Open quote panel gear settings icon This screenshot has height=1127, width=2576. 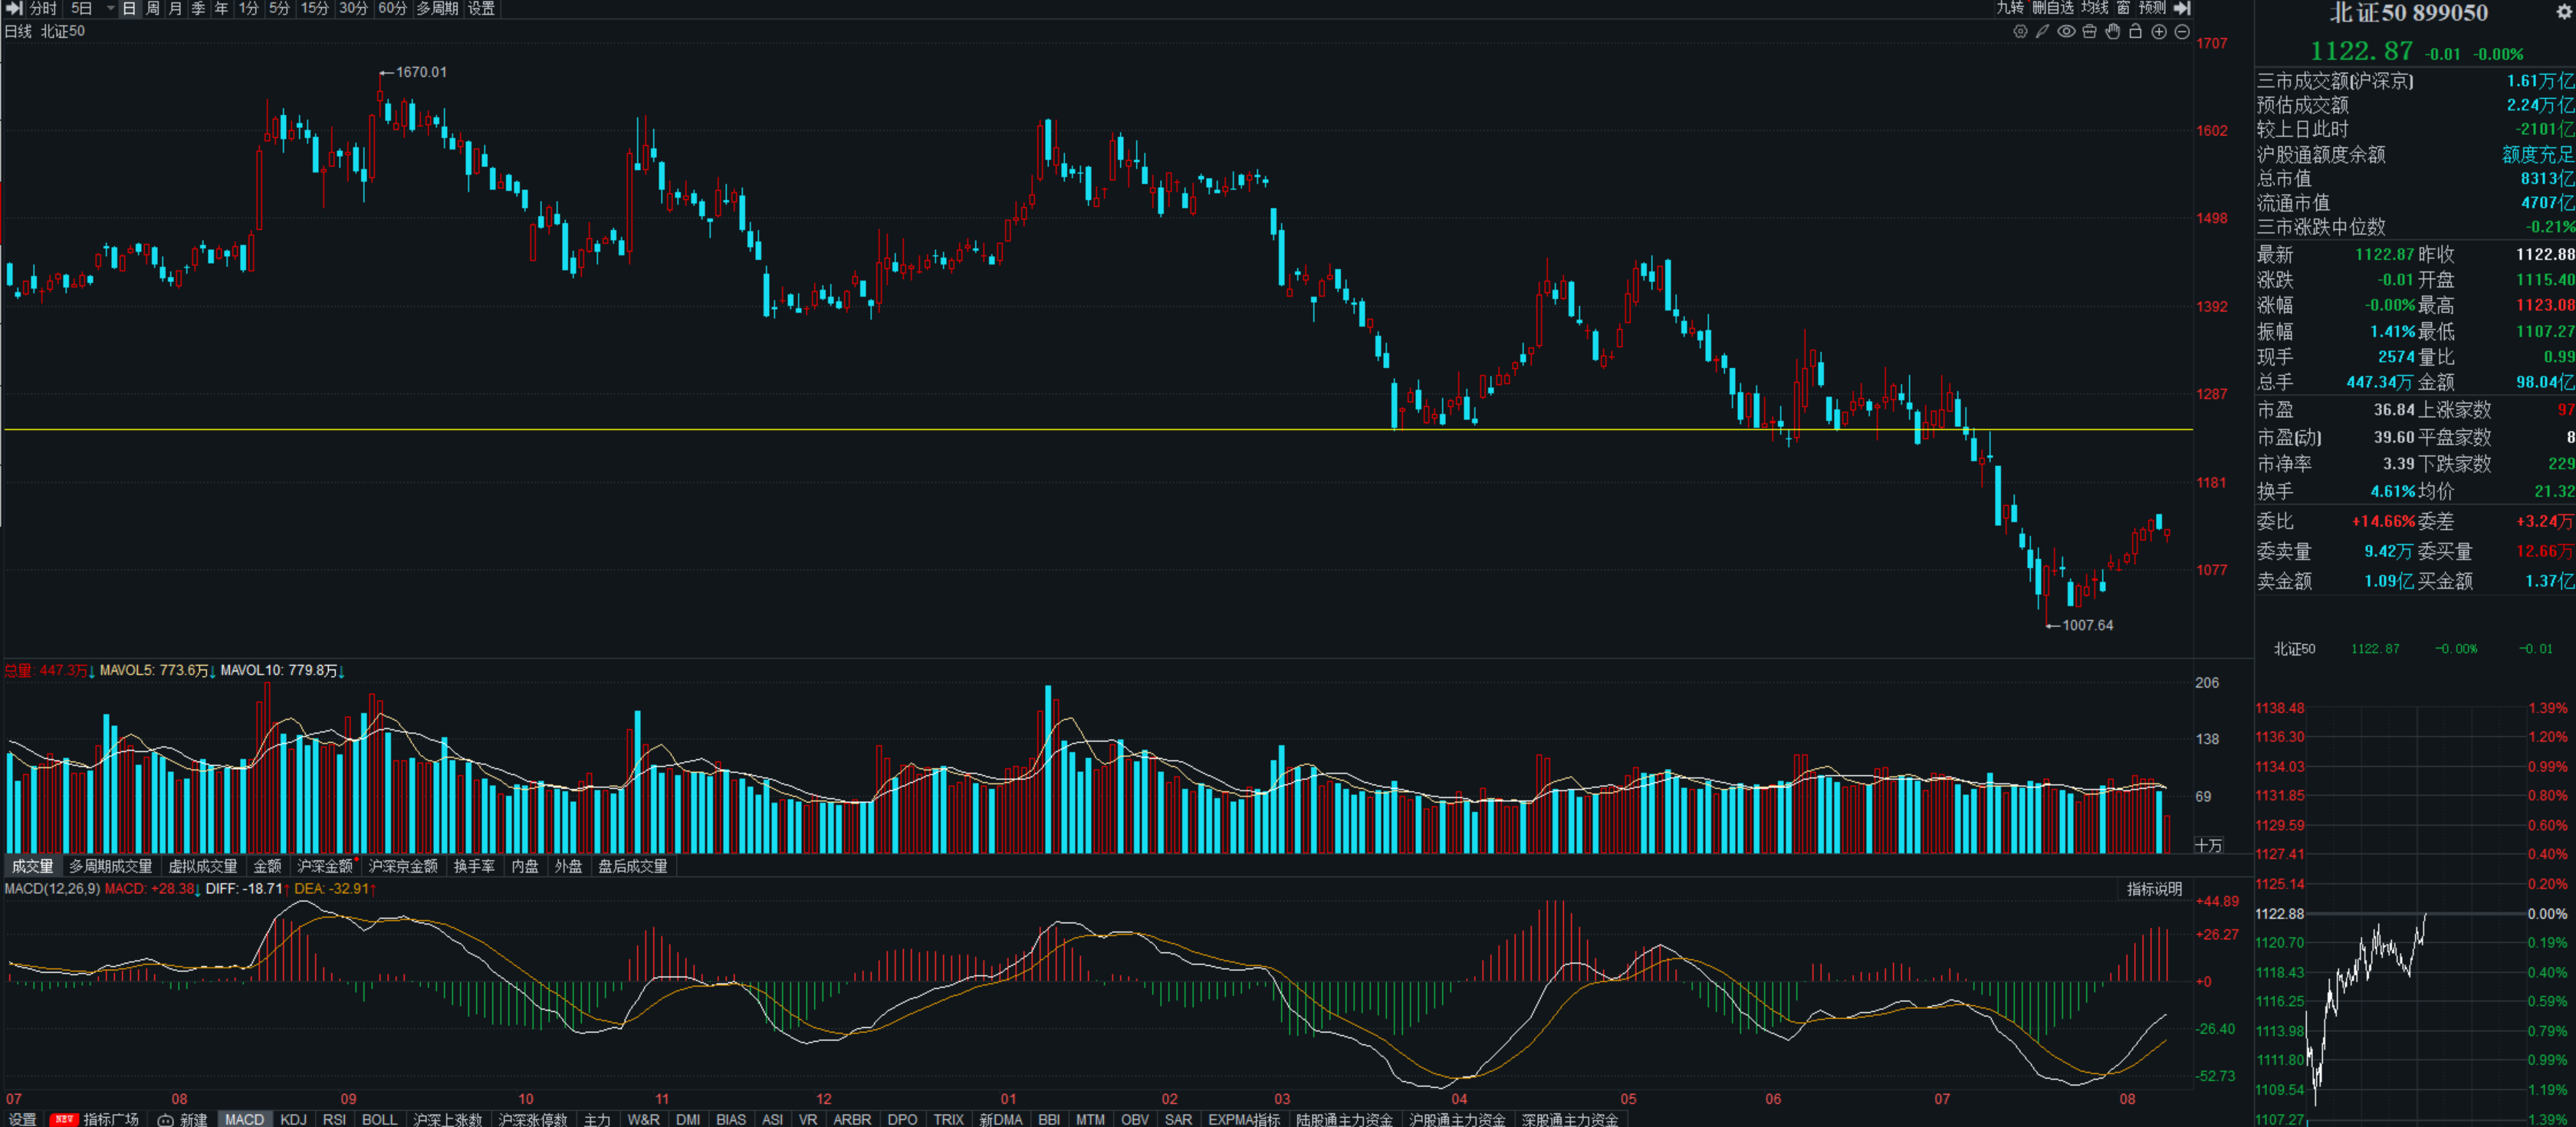2563,12
